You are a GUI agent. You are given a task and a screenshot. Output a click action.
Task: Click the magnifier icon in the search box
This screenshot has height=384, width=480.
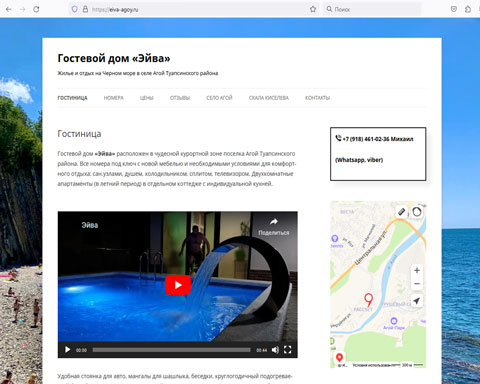pos(329,9)
